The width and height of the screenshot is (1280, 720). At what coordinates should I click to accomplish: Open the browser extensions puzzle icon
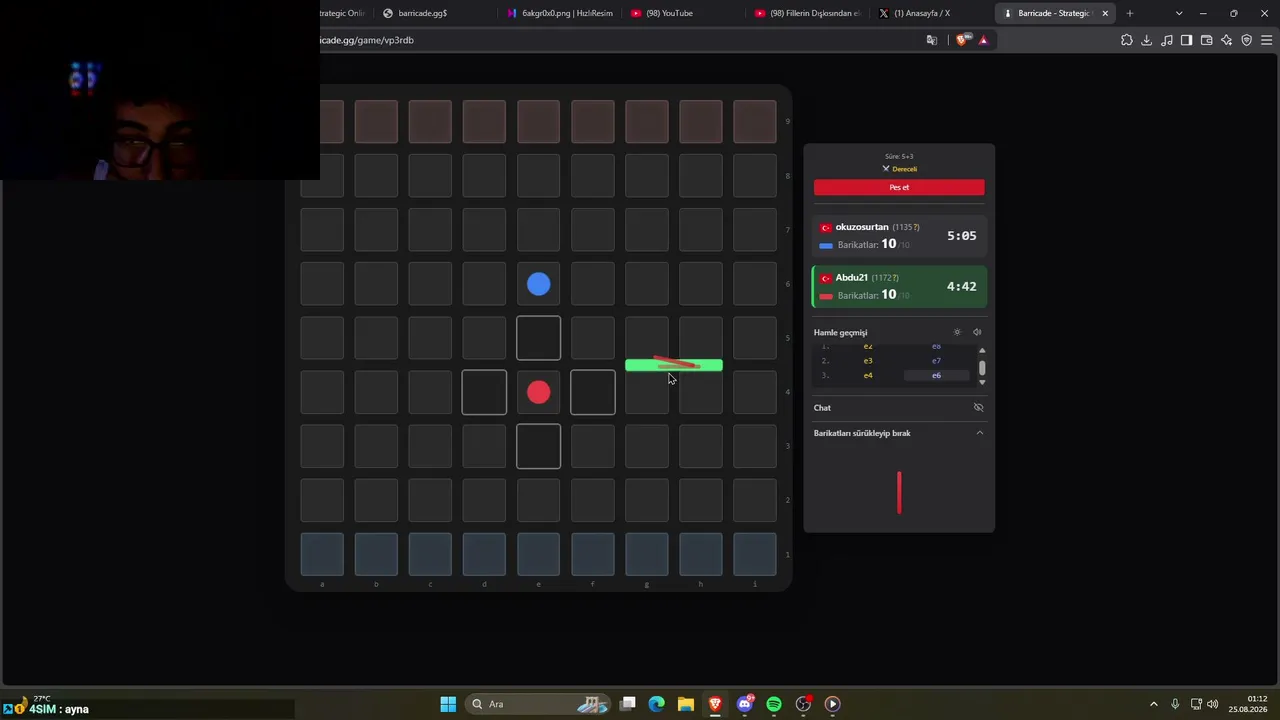coord(1127,40)
